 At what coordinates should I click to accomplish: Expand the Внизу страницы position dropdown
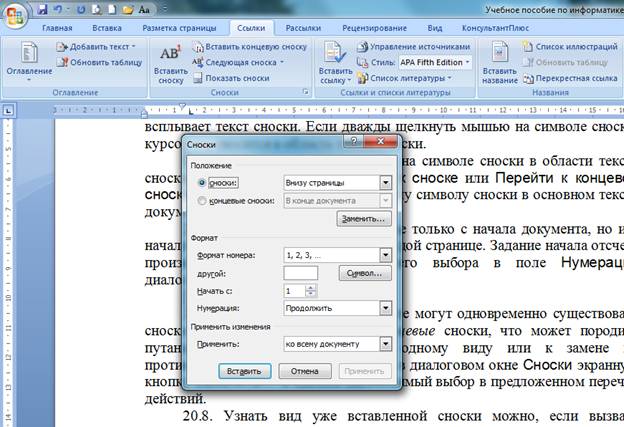click(x=384, y=183)
